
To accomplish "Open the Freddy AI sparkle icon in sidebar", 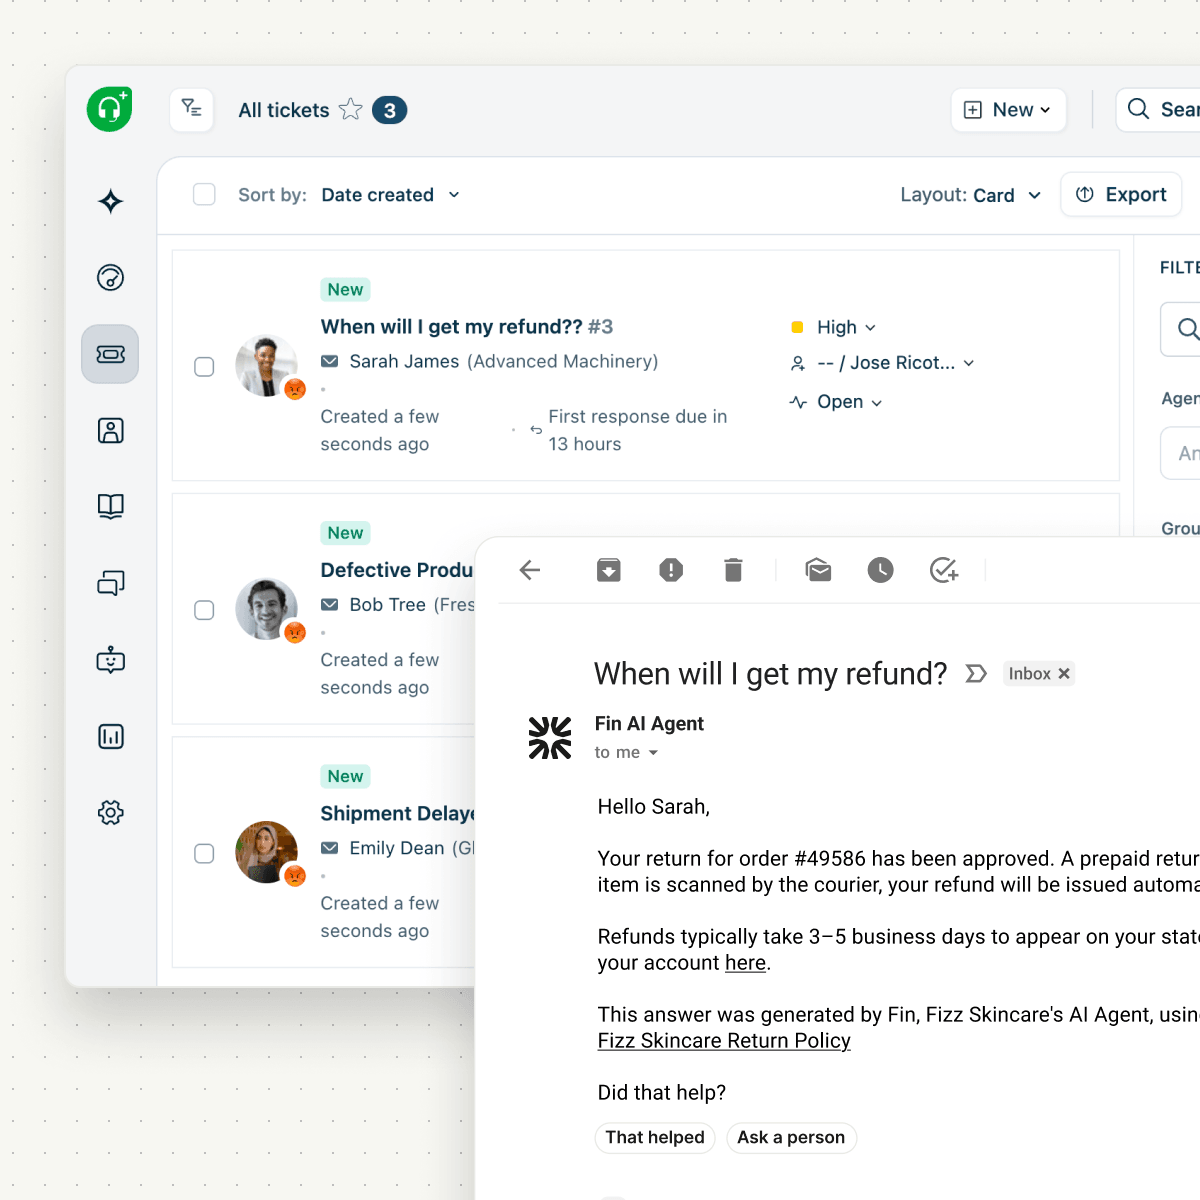I will click(111, 201).
